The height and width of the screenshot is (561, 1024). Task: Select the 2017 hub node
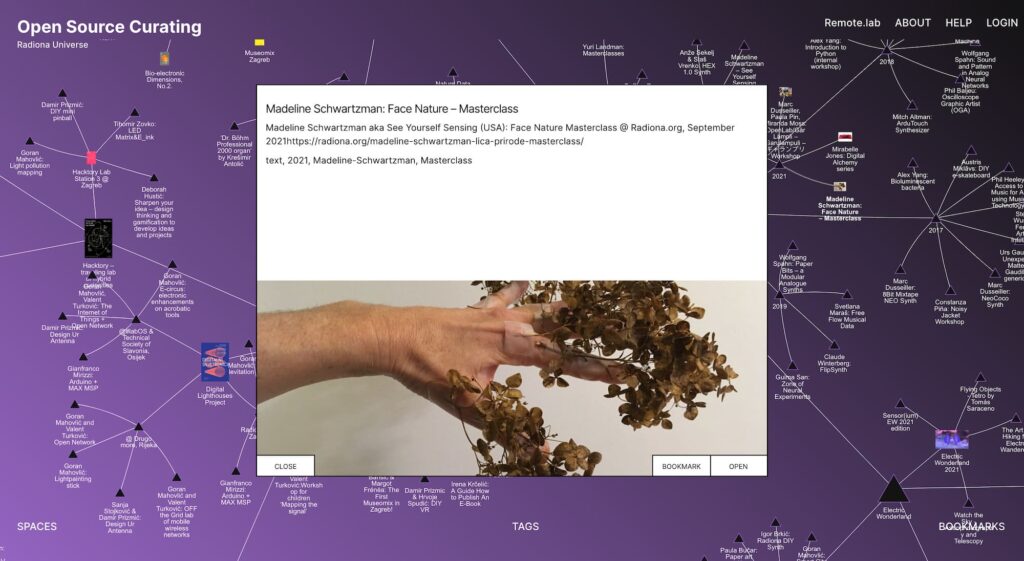pyautogui.click(x=936, y=217)
